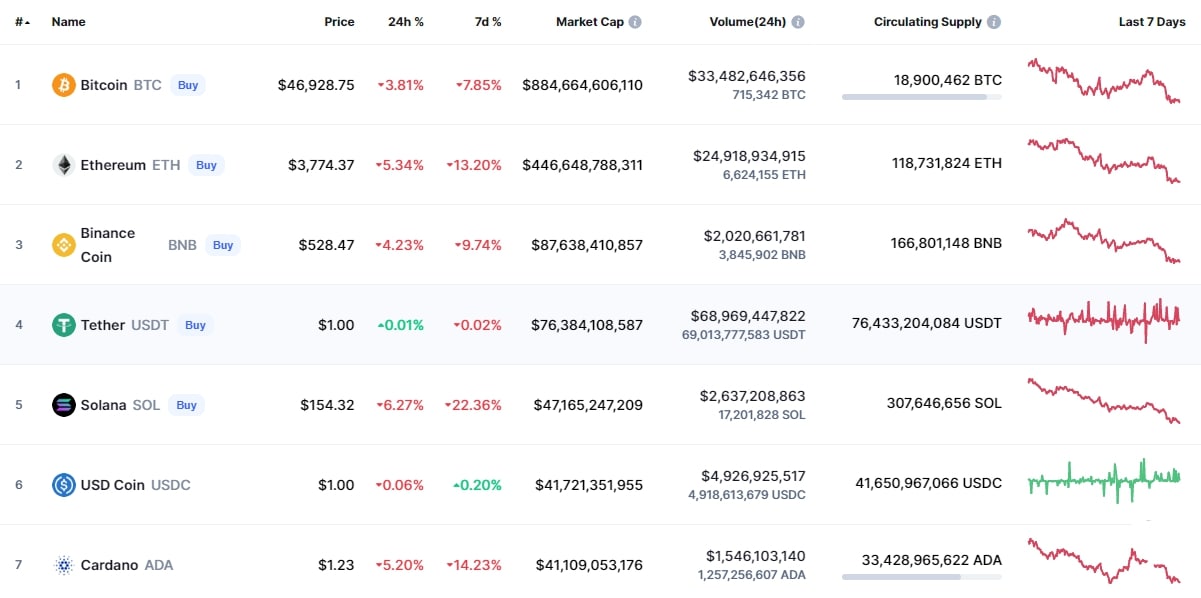Click the Last 7 Days column header

coord(1152,21)
